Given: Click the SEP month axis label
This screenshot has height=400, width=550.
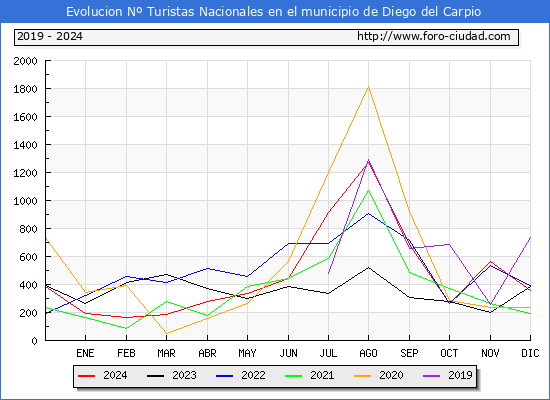Looking at the screenshot, I should (x=409, y=353).
